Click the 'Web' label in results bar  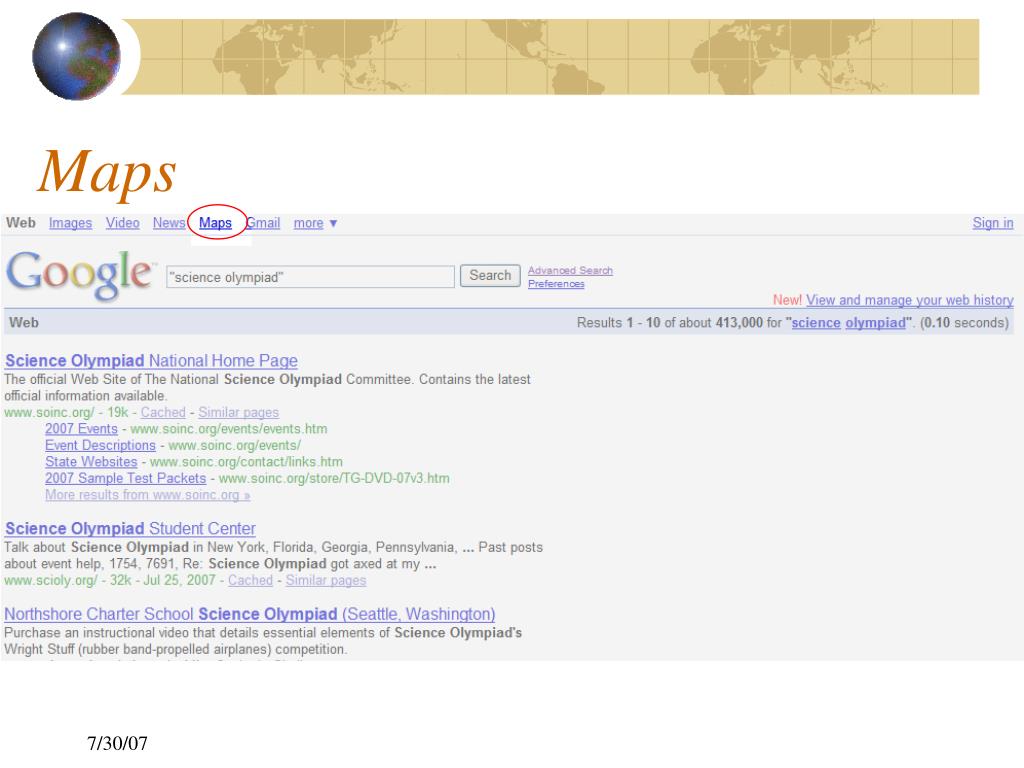(24, 322)
